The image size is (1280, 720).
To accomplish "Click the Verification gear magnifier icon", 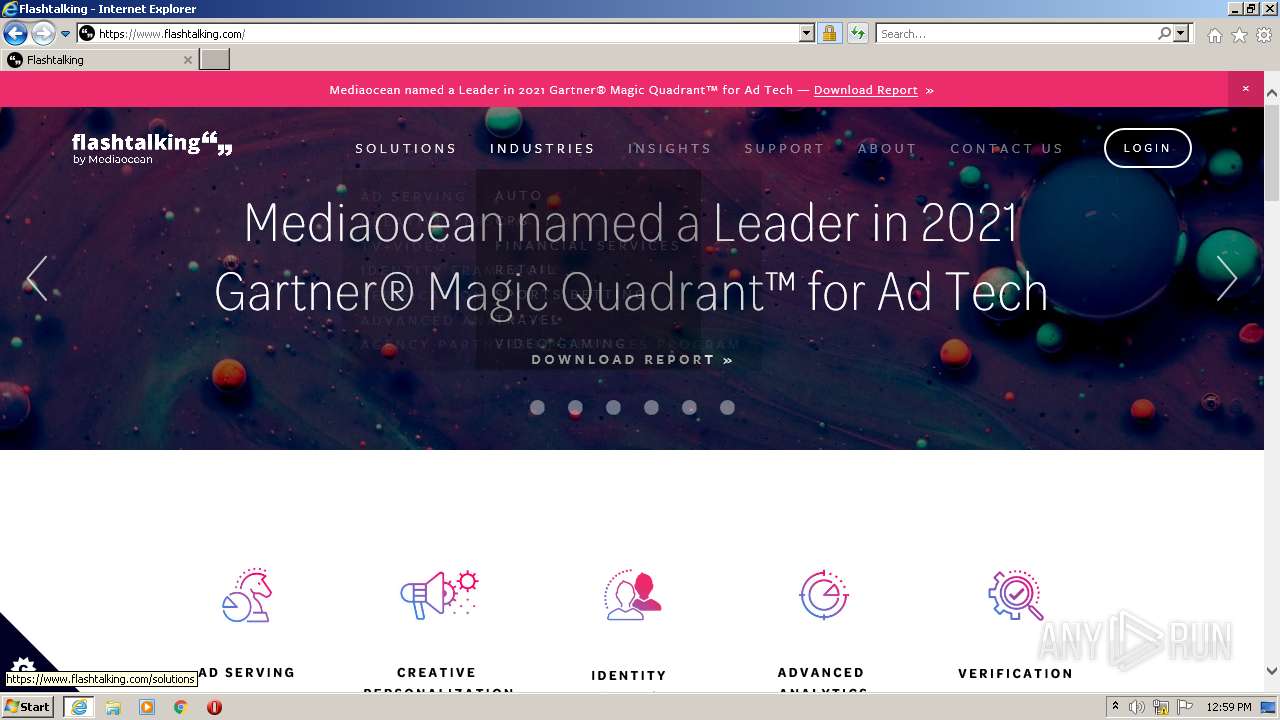I will 1016,595.
